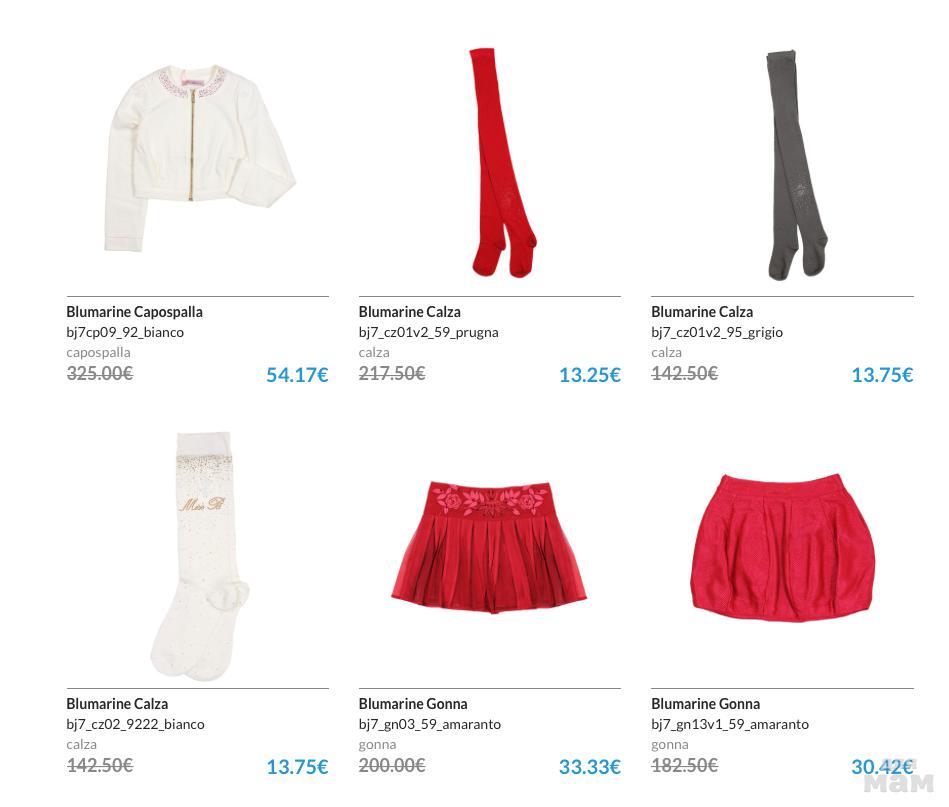This screenshot has width=949, height=807.
Task: Click the Blumarine Gonna bj7_gn03 title
Action: tap(413, 704)
